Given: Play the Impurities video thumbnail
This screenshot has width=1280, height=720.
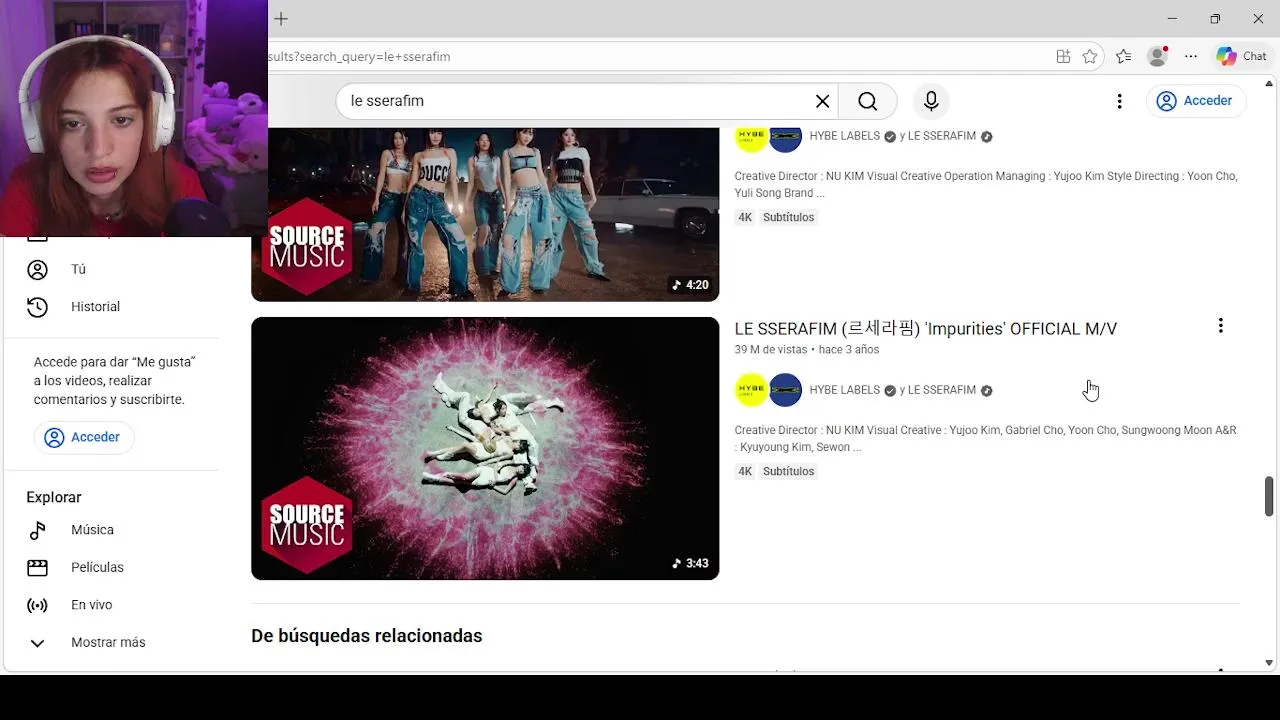Looking at the screenshot, I should tap(485, 448).
